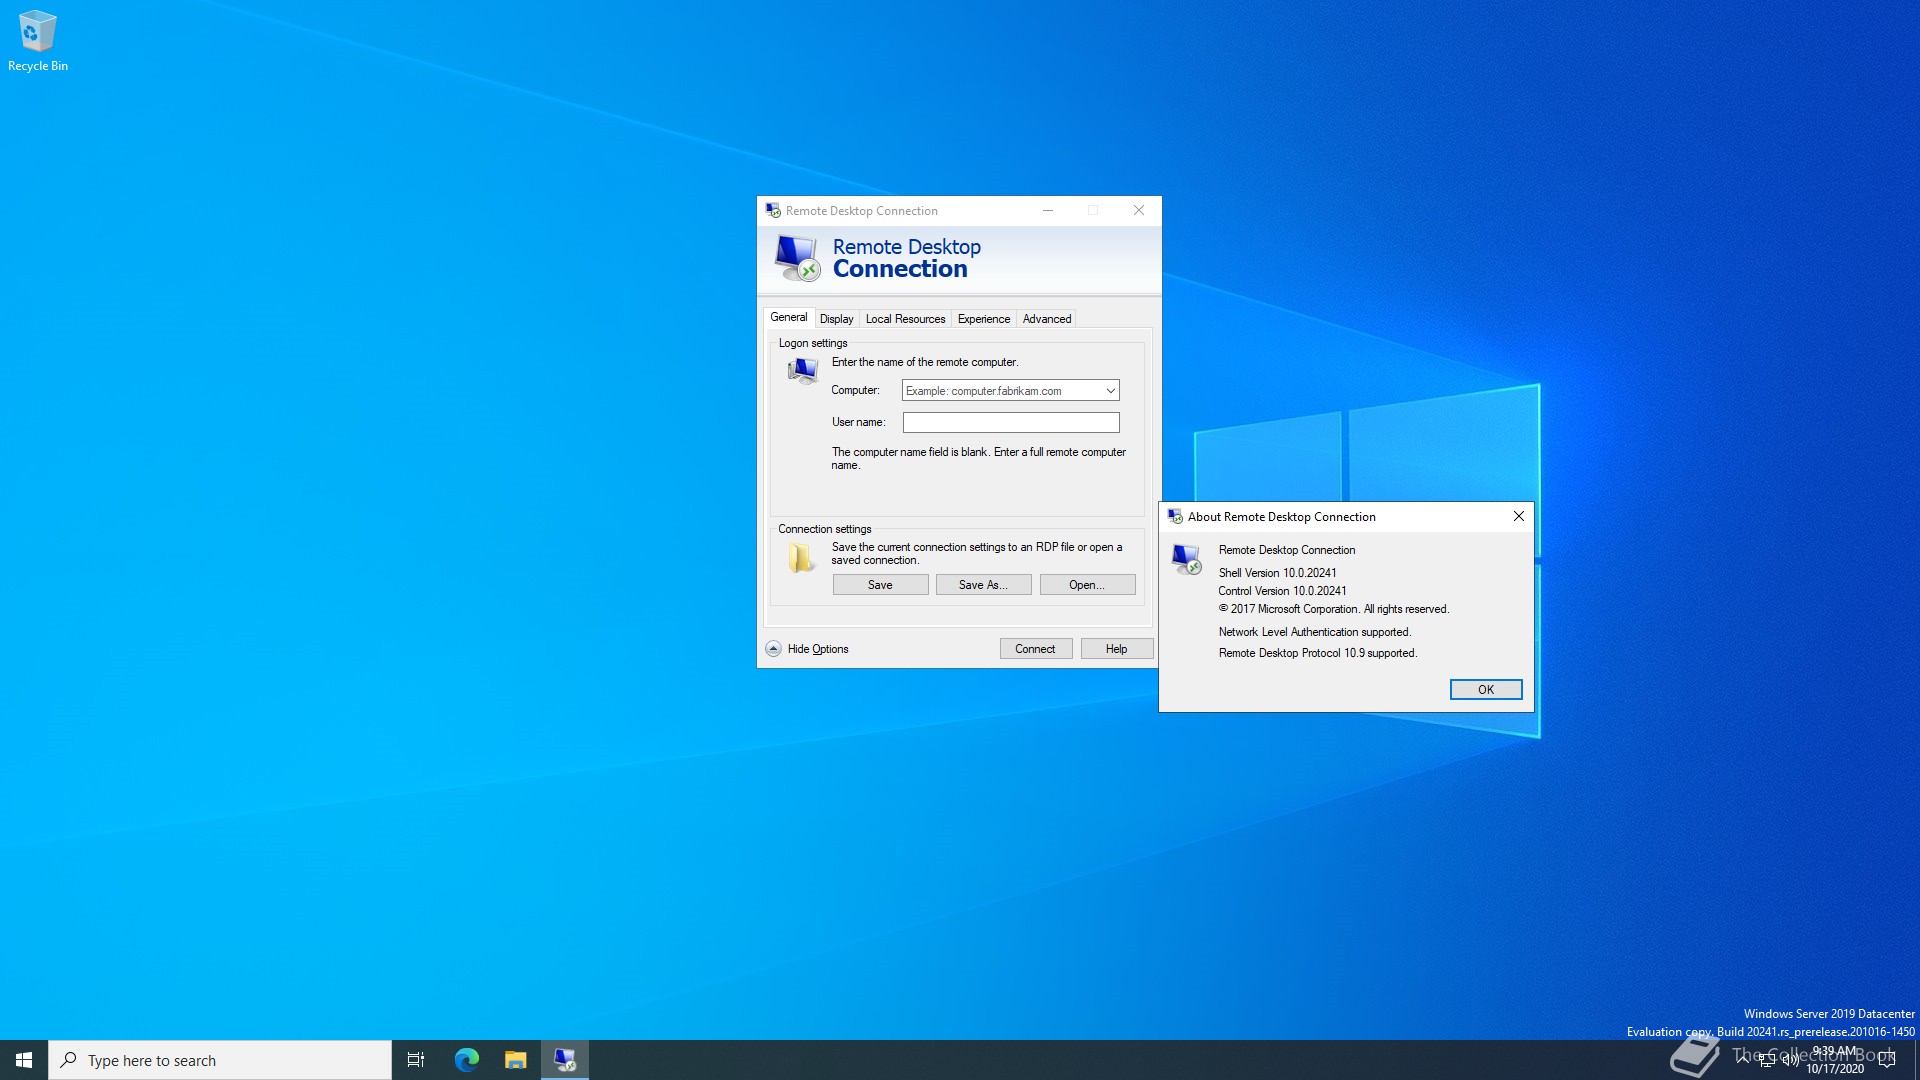Launch Microsoft Edge from the taskbar
The image size is (1920, 1080).
pos(466,1060)
